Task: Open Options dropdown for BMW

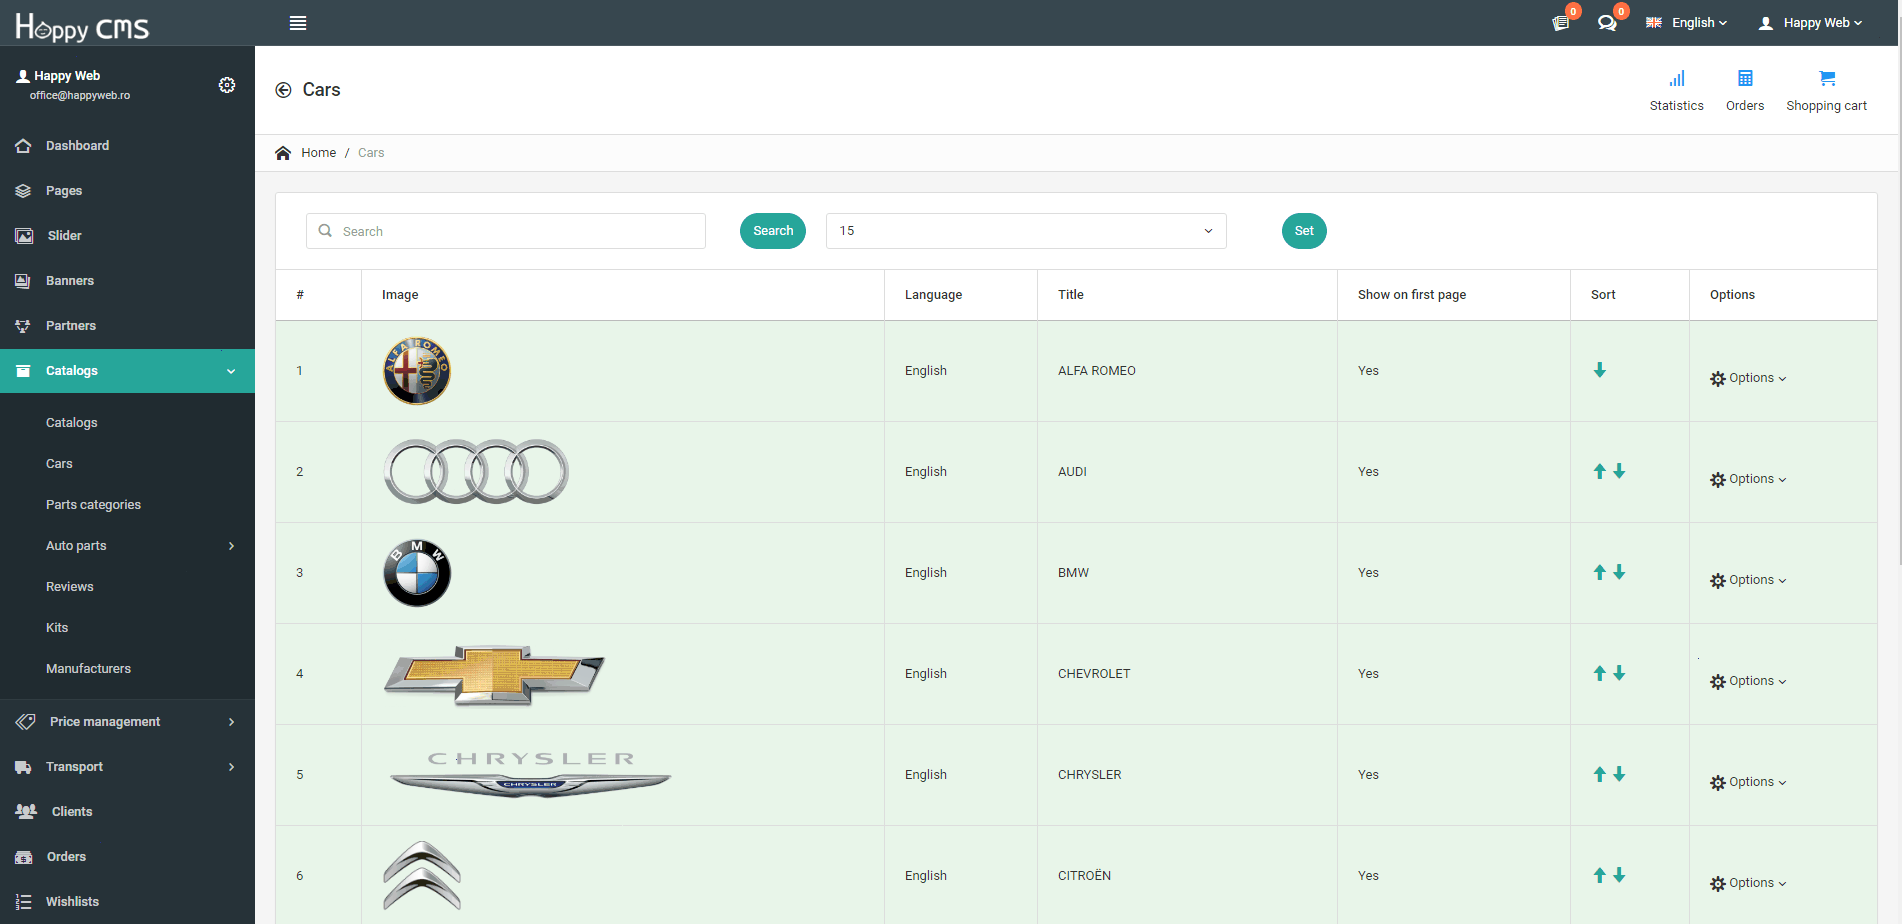Action: (x=1748, y=580)
